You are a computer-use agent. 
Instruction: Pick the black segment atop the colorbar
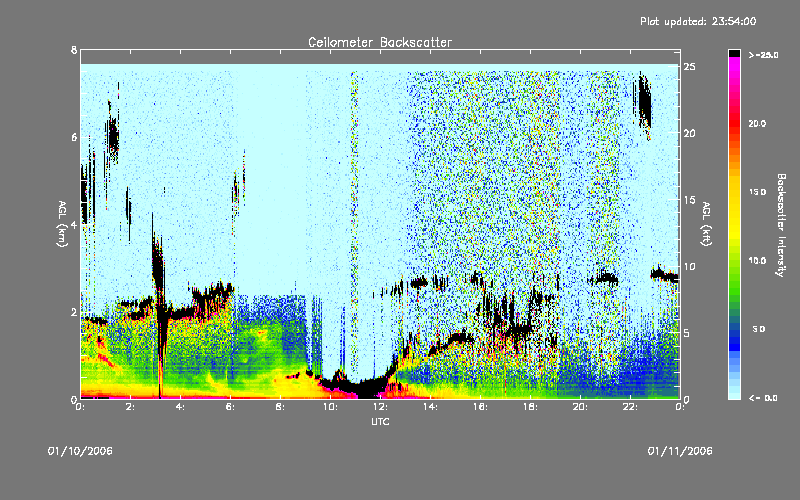pyautogui.click(x=734, y=53)
